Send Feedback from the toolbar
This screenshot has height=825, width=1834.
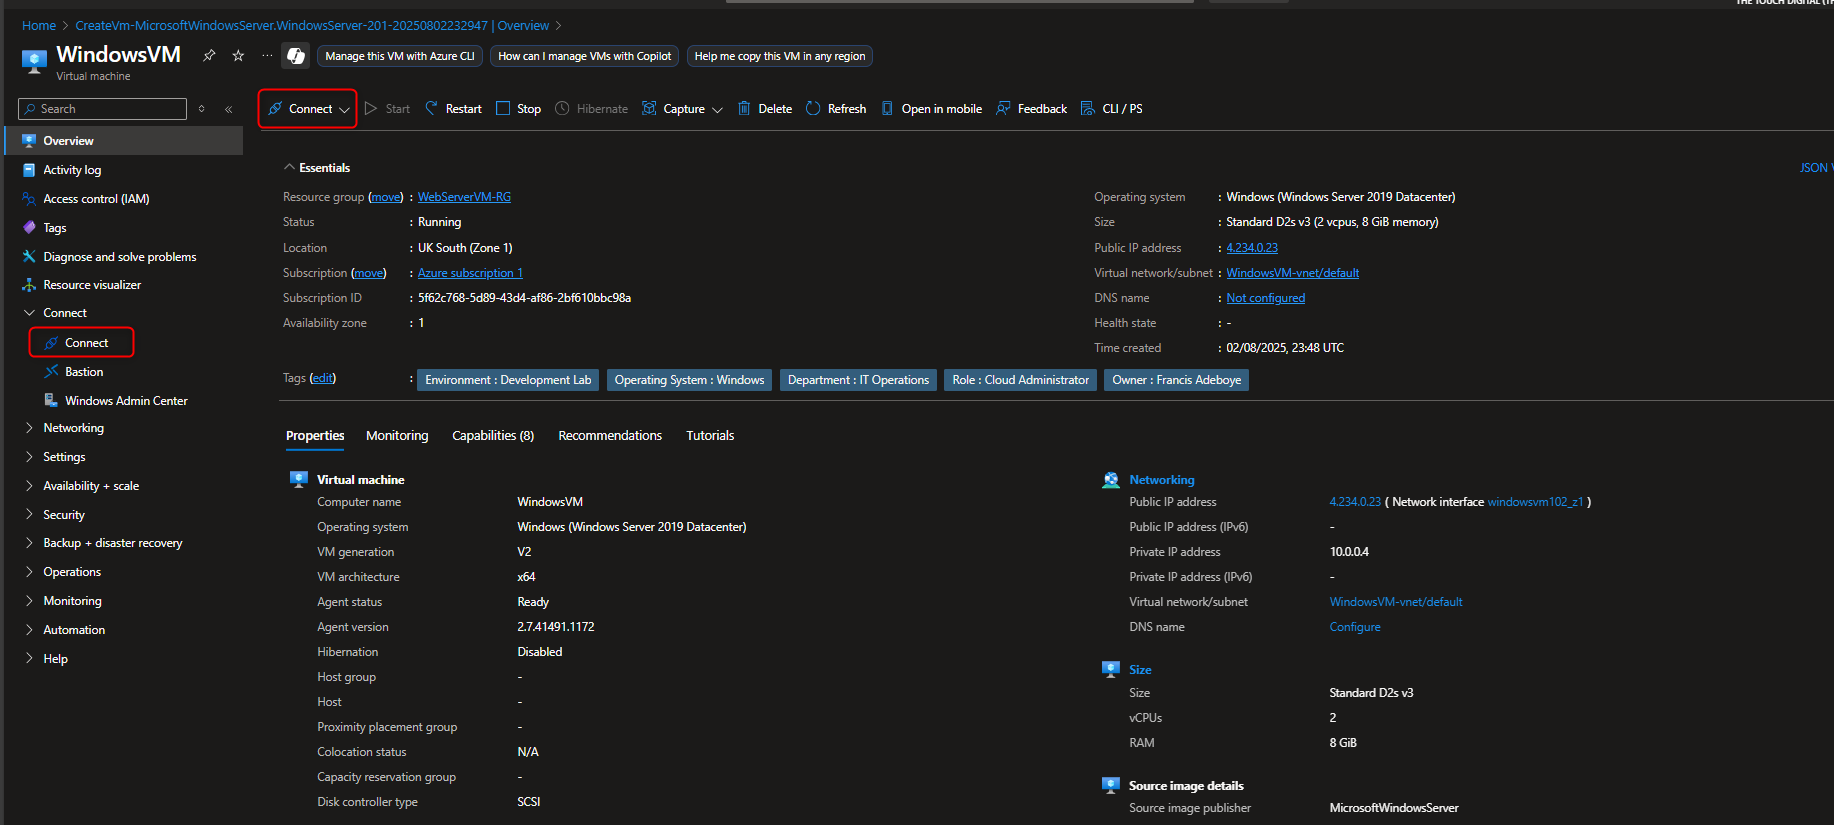[x=1032, y=109]
